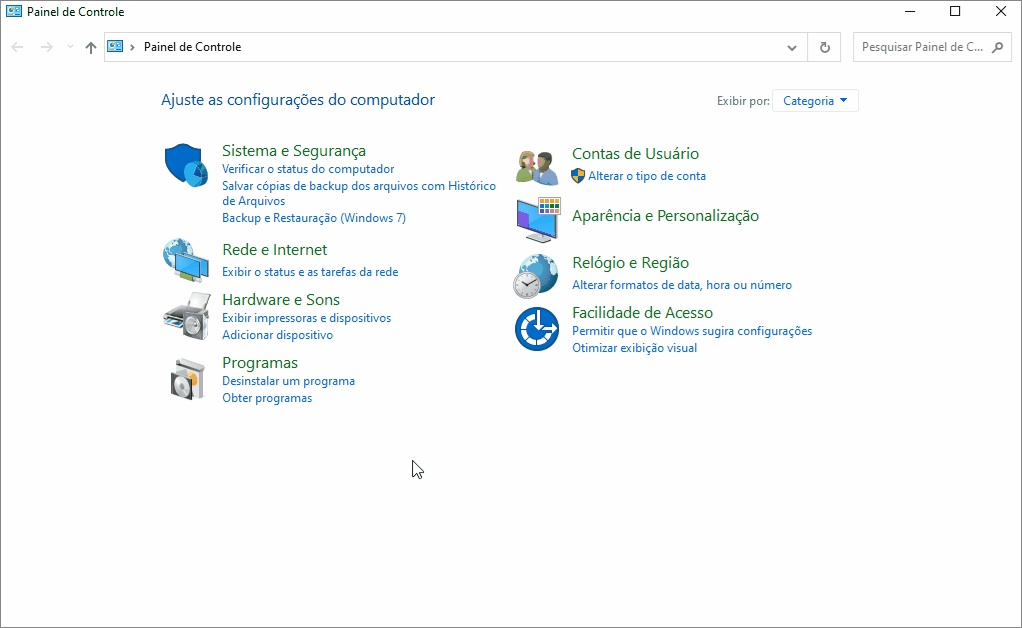
Task: Open Salvar cópias de backup com Histórico de Arquivos
Action: (359, 193)
